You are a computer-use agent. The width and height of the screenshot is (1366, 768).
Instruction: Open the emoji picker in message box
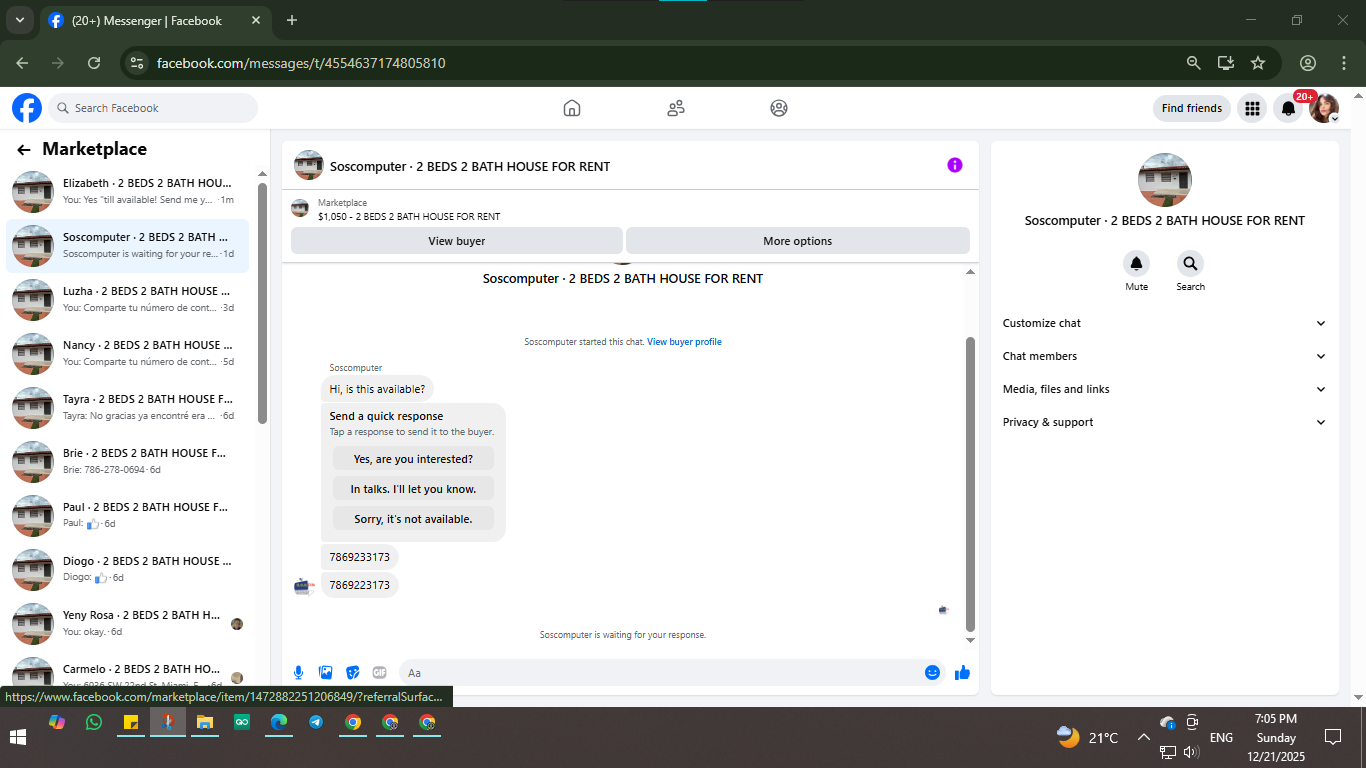click(x=932, y=673)
